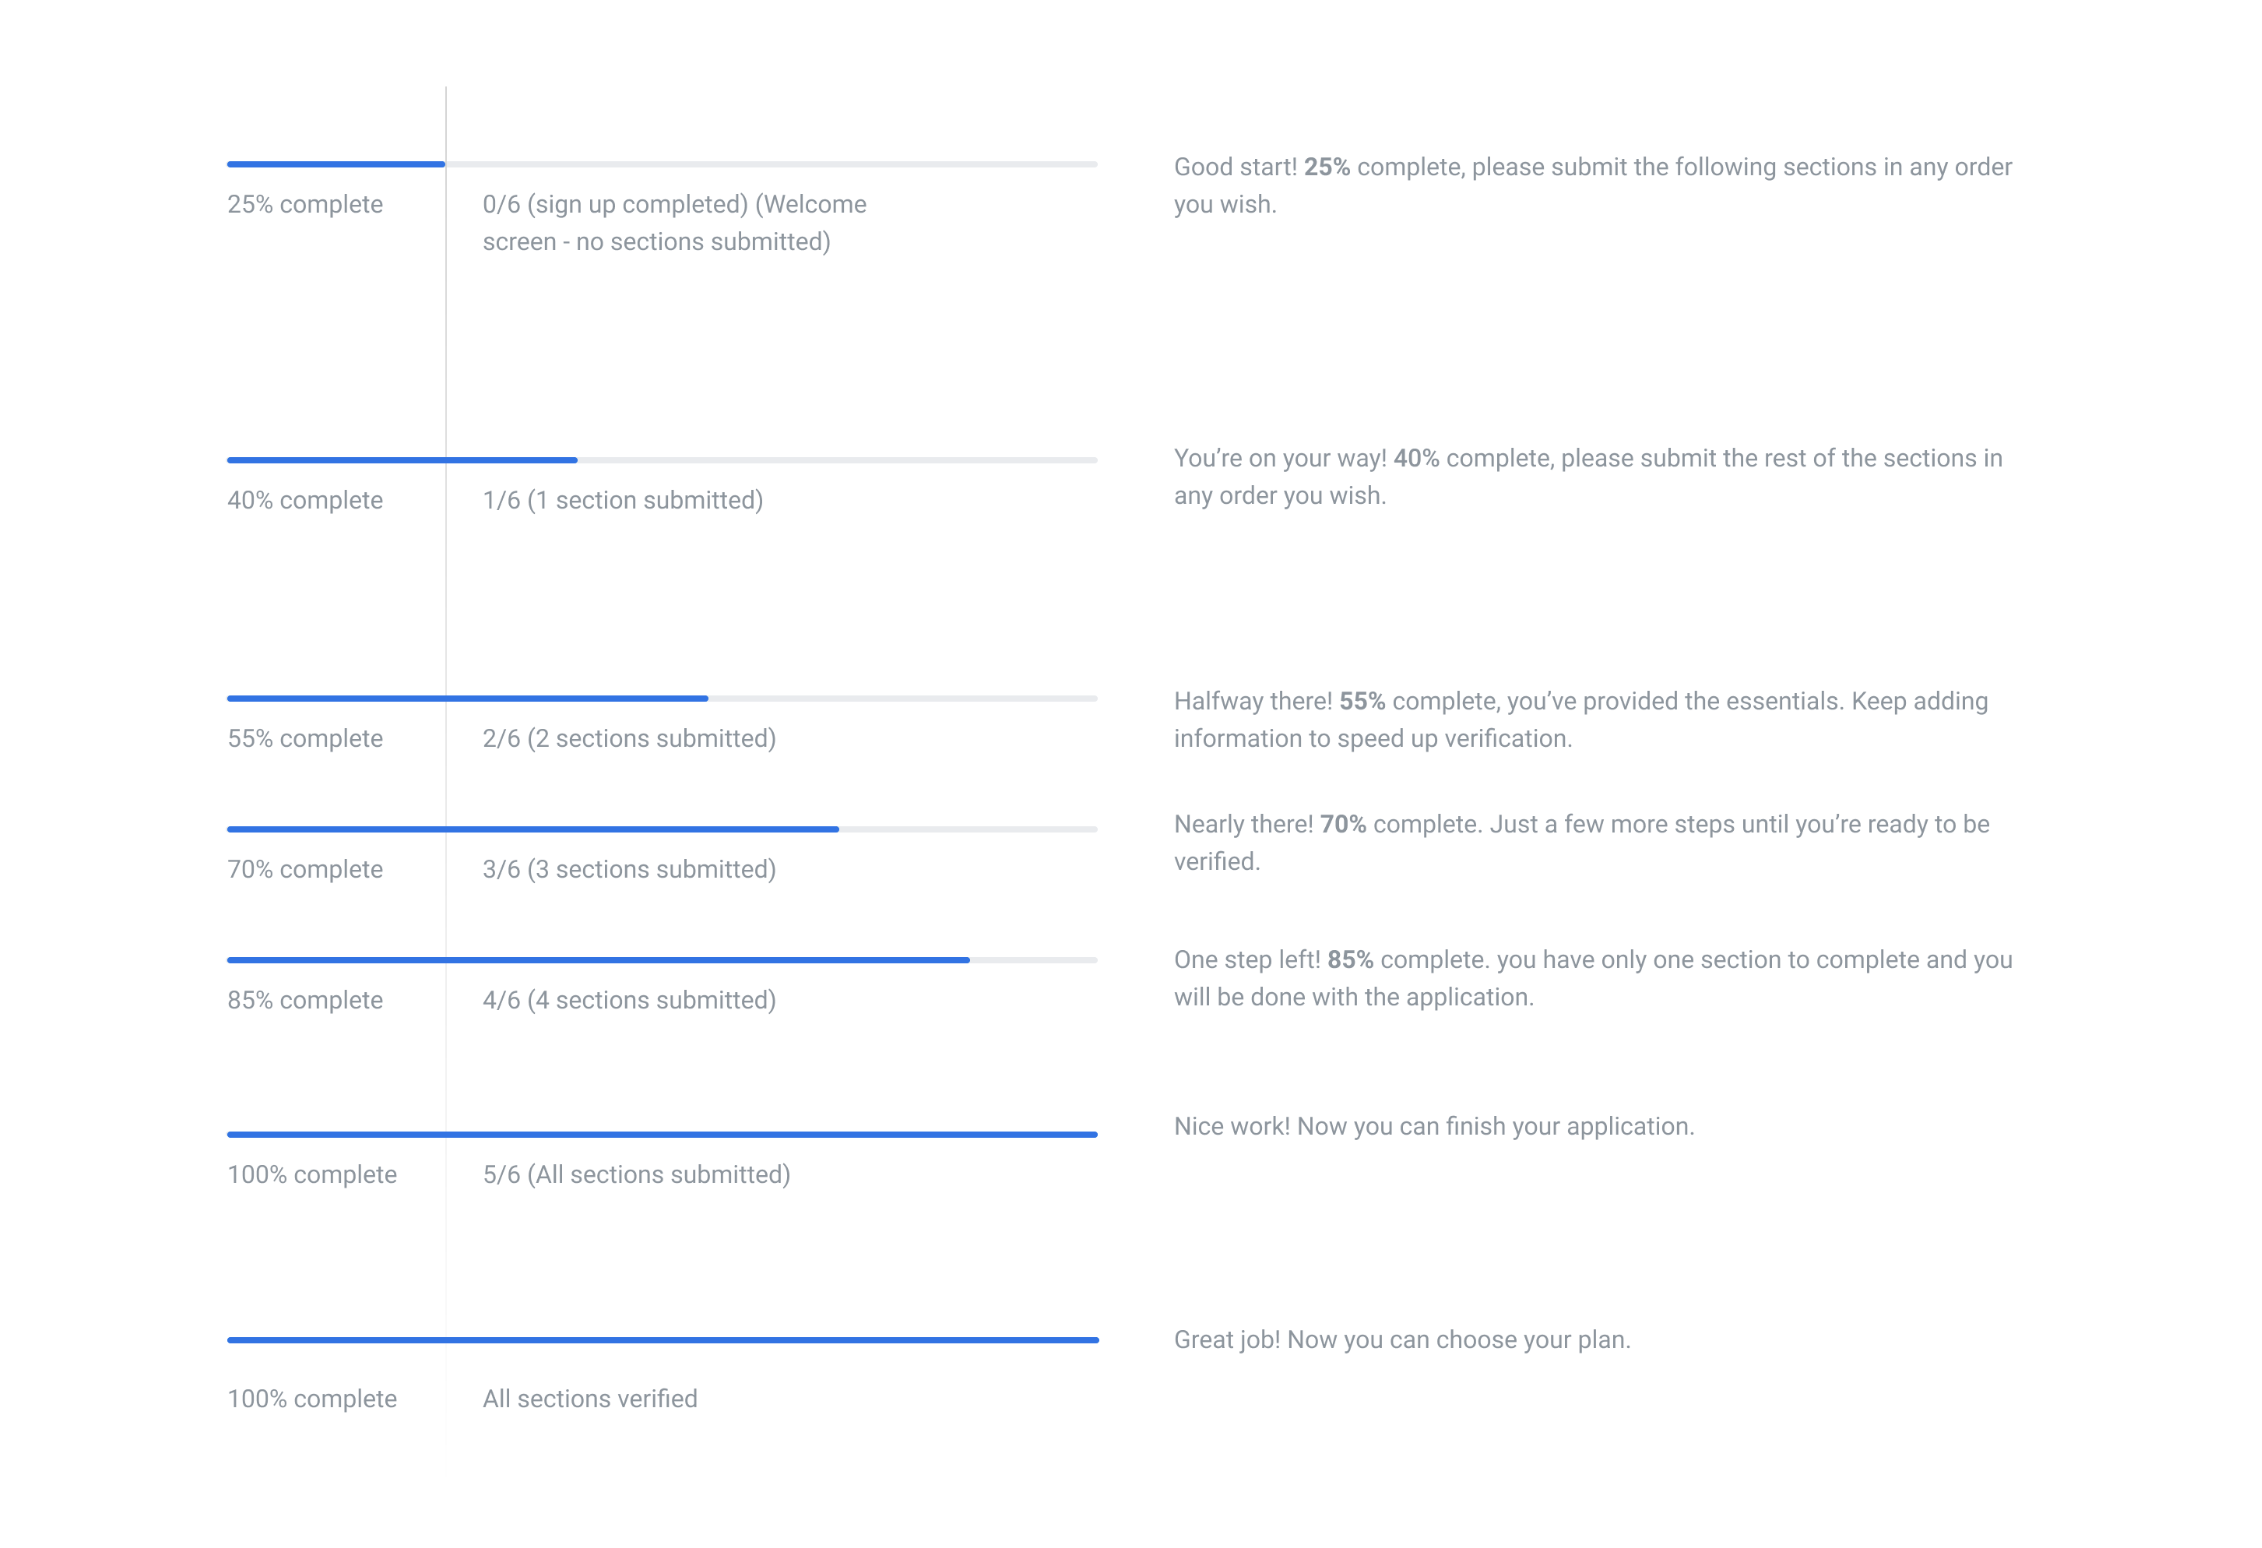The image size is (2262, 1548).
Task: Click the 70% complete progress bar
Action: (x=662, y=829)
